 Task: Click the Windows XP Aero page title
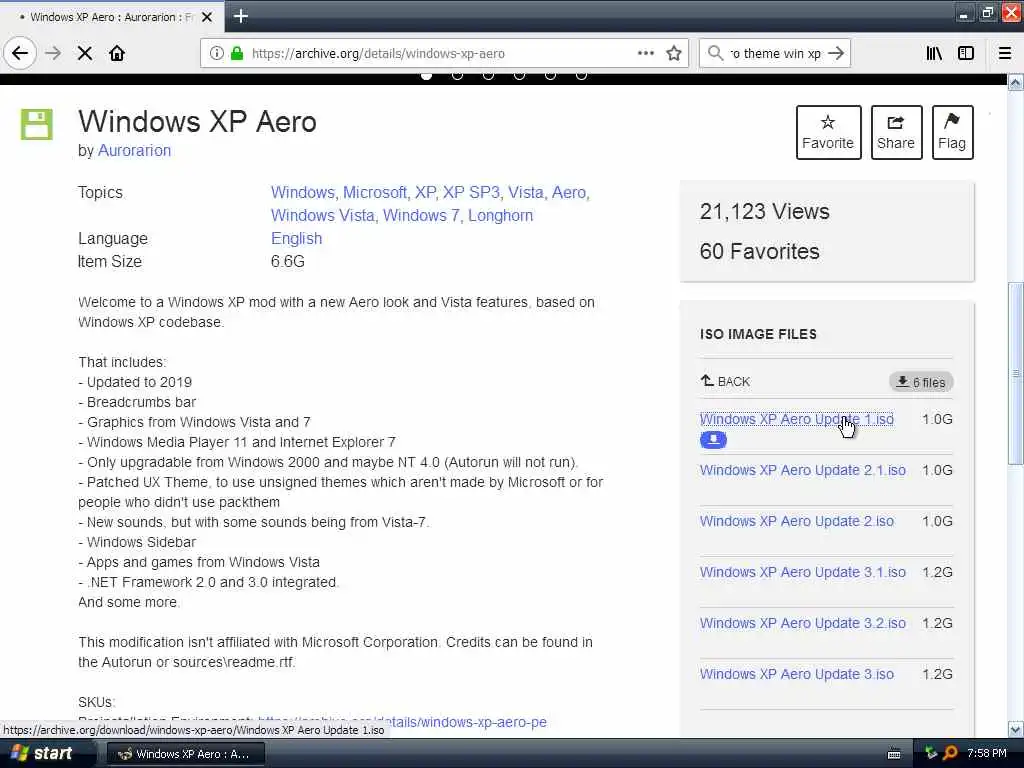click(x=197, y=121)
